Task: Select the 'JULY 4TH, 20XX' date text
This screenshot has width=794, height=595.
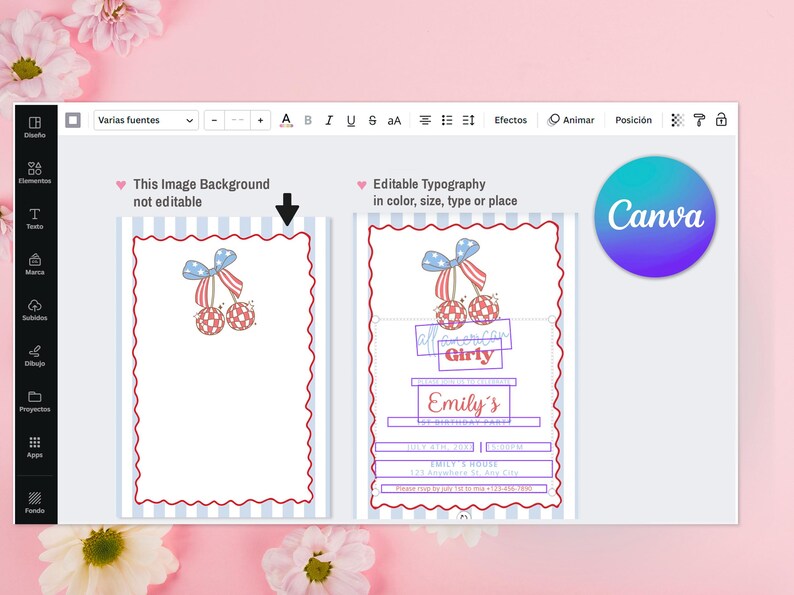Action: 425,447
